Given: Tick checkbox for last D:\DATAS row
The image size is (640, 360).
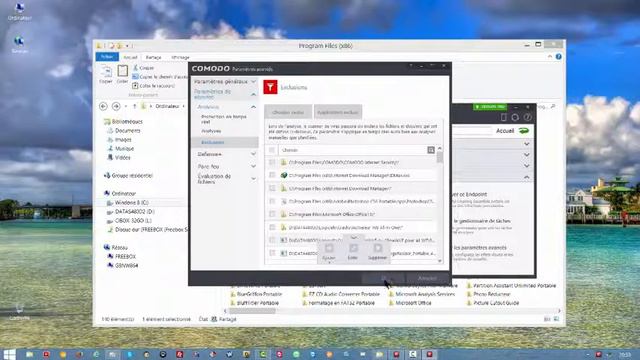Looking at the screenshot, I should pyautogui.click(x=272, y=253).
